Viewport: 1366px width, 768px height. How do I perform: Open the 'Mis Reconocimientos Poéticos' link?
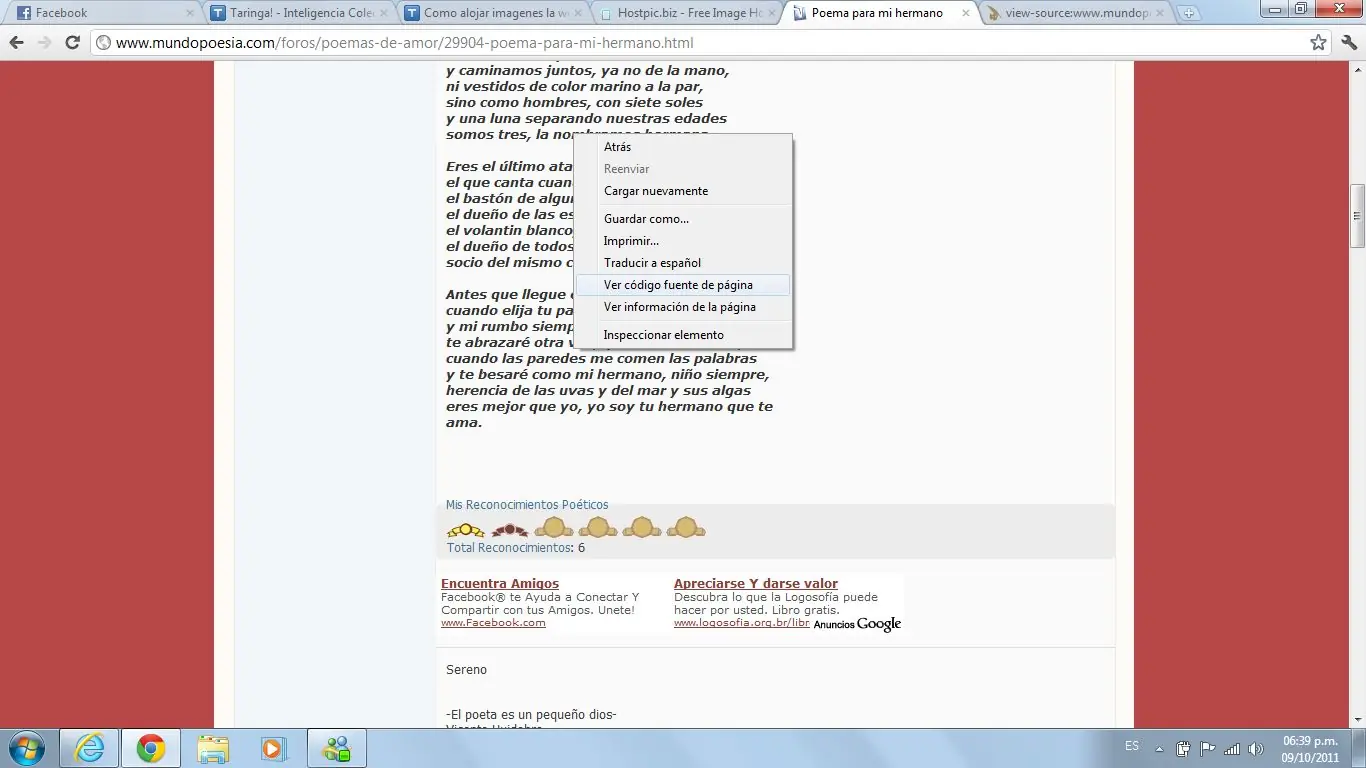coord(527,505)
